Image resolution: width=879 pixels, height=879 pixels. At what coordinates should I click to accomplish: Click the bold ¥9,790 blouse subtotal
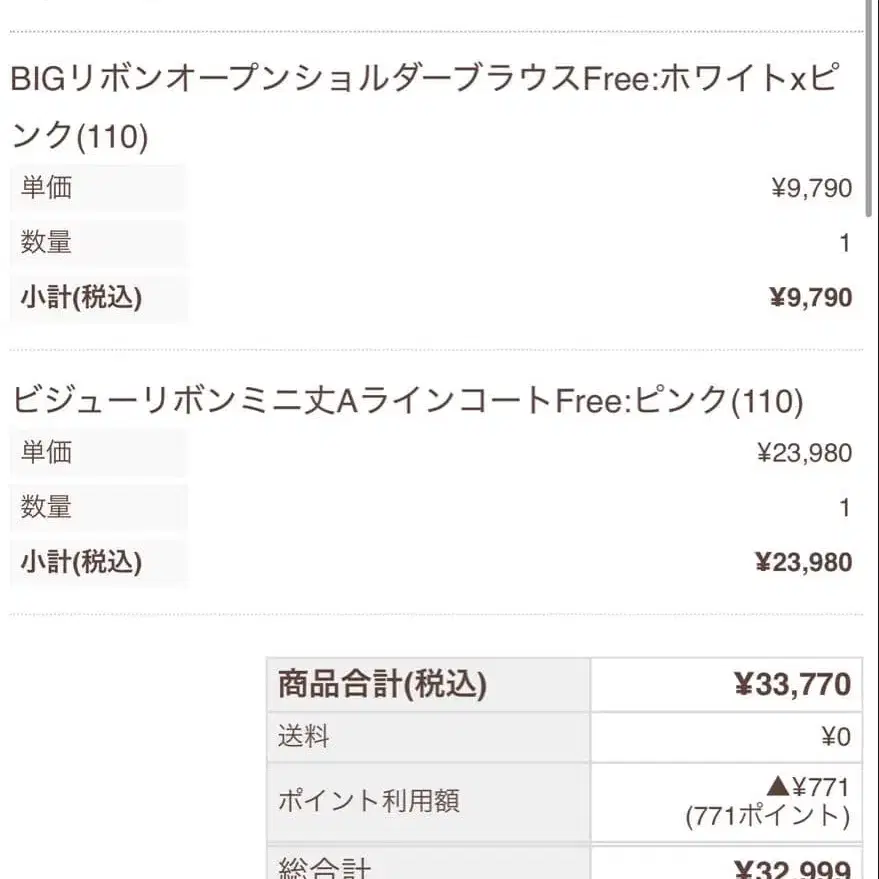click(810, 297)
